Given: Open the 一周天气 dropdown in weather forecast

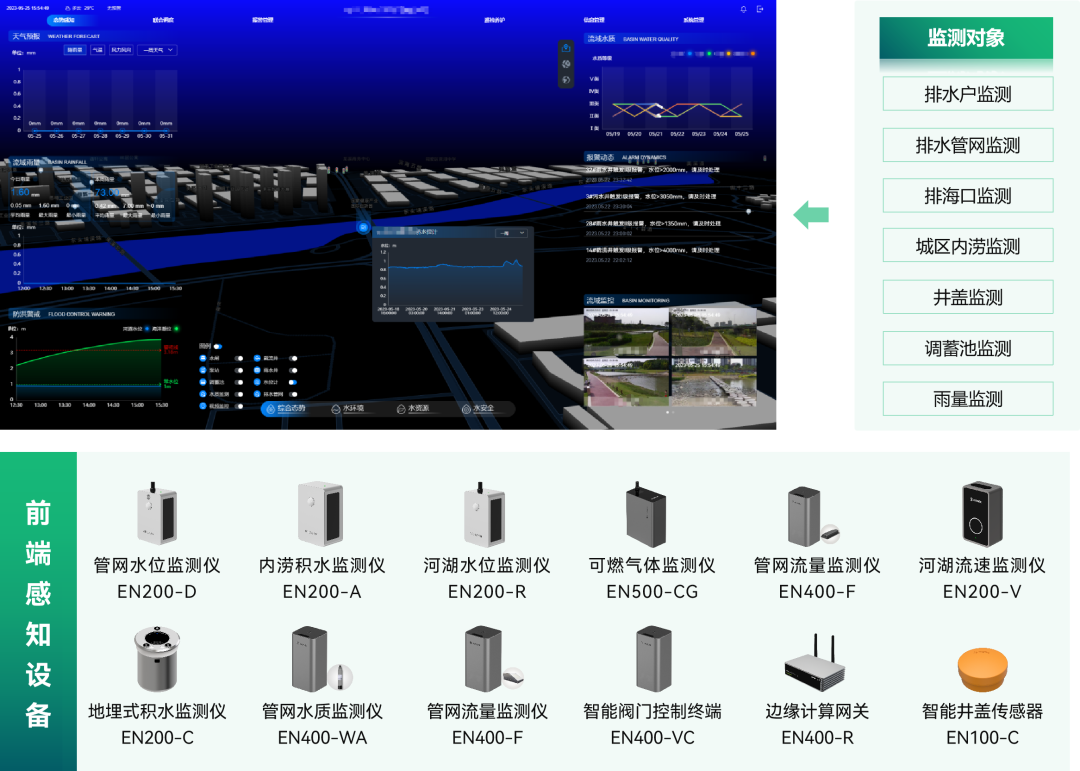Looking at the screenshot, I should [x=157, y=49].
